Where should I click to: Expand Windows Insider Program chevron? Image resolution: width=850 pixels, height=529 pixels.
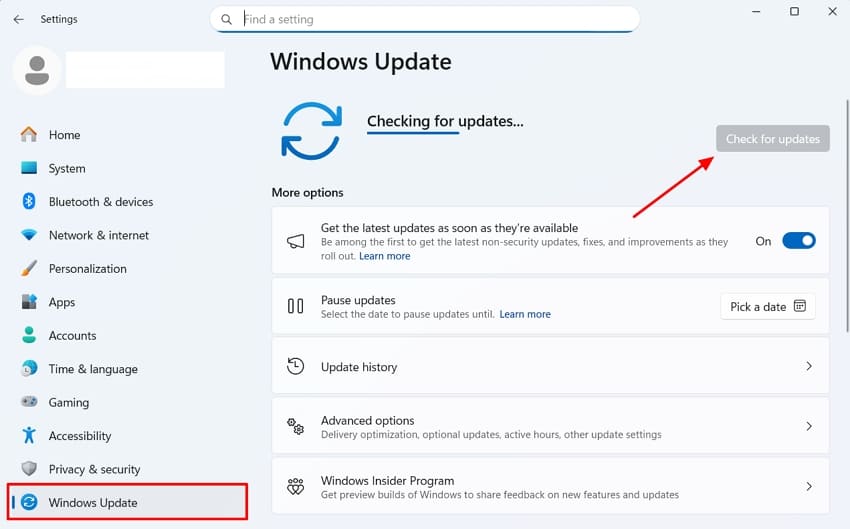(x=809, y=487)
